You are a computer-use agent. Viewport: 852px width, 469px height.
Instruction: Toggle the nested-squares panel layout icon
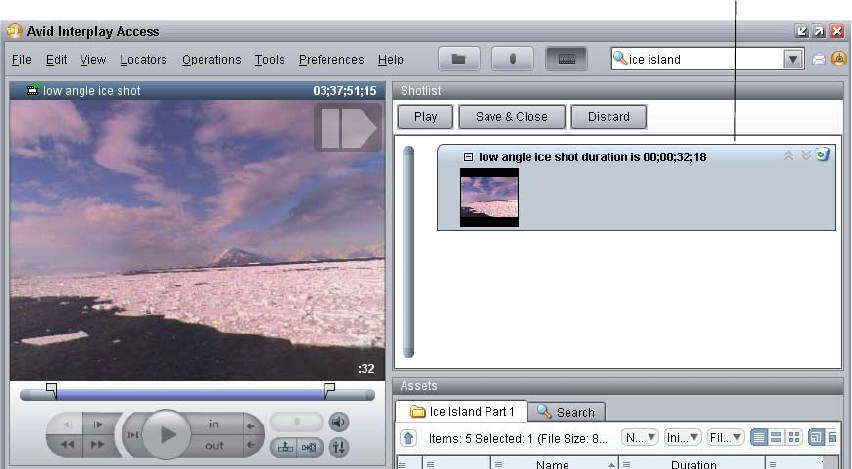(816, 437)
